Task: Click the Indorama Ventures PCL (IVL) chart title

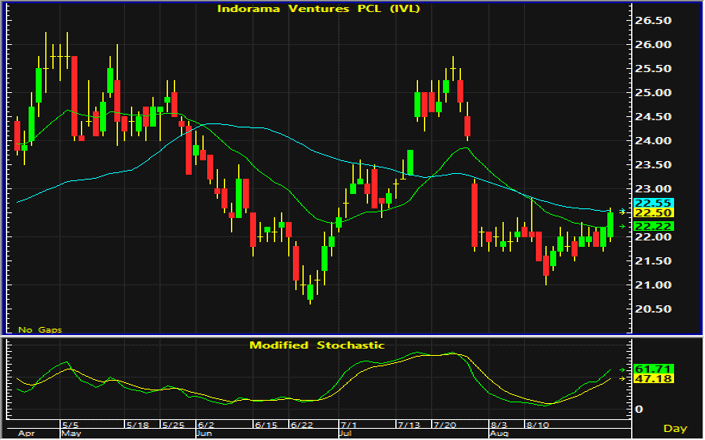Action: (x=318, y=9)
